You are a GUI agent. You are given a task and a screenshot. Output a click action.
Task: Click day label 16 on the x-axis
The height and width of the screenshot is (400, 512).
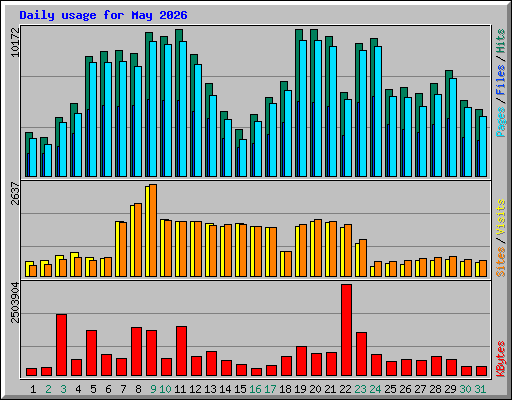255,389
